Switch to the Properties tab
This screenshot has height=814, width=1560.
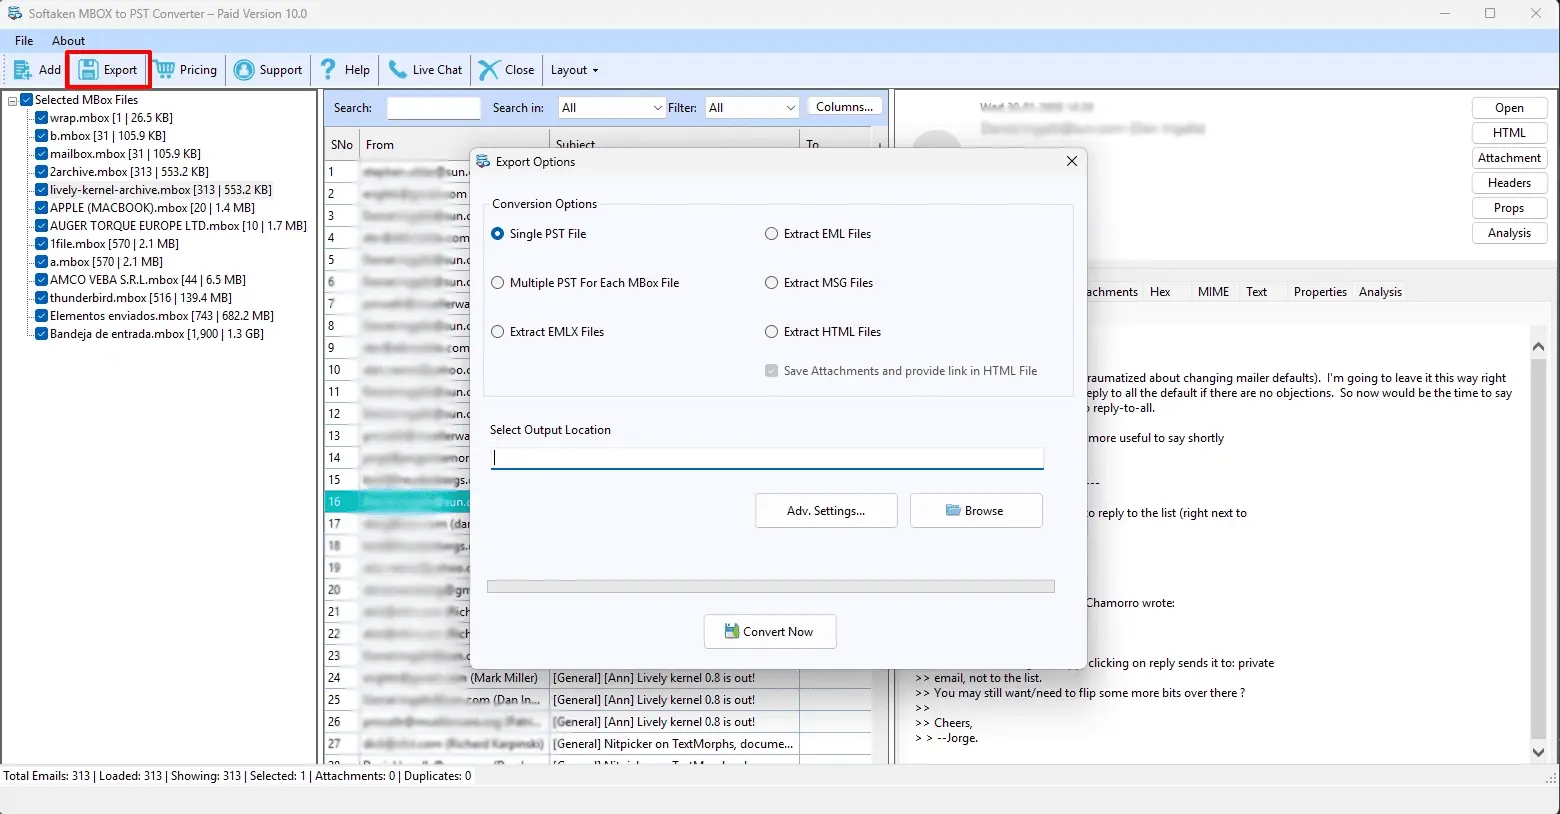1320,292
